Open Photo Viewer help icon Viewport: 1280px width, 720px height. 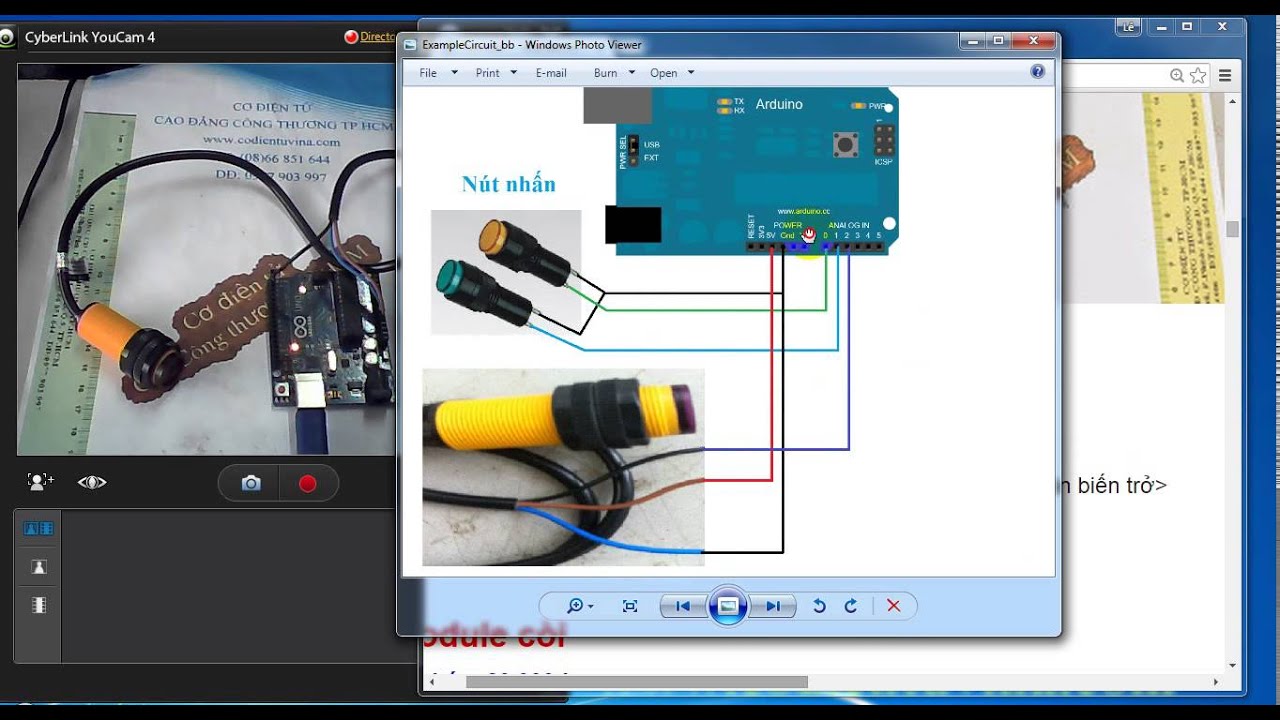pyautogui.click(x=1037, y=72)
